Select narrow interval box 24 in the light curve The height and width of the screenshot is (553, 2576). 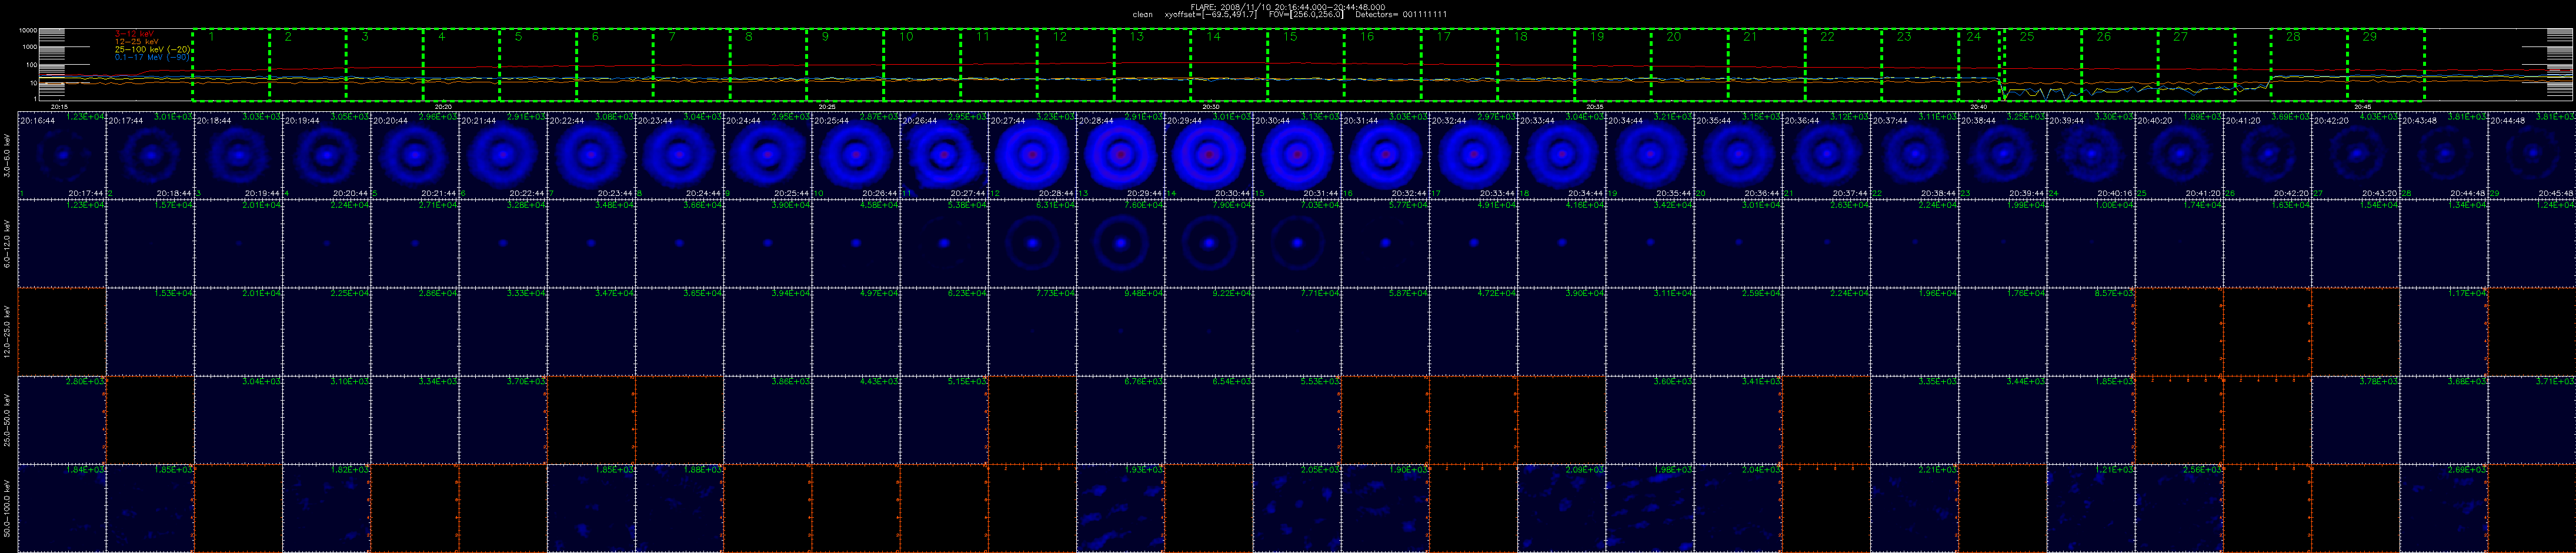[1980, 65]
